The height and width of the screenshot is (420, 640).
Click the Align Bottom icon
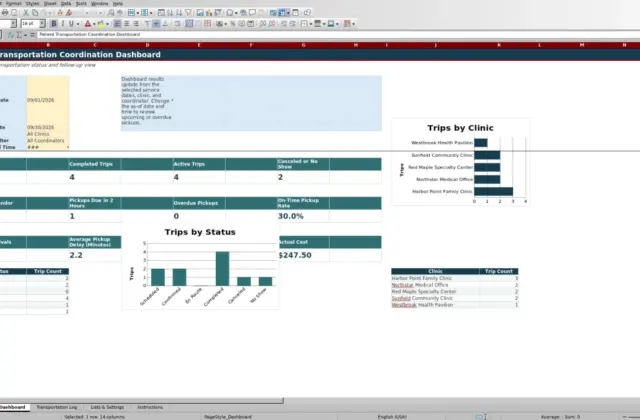click(165, 24)
